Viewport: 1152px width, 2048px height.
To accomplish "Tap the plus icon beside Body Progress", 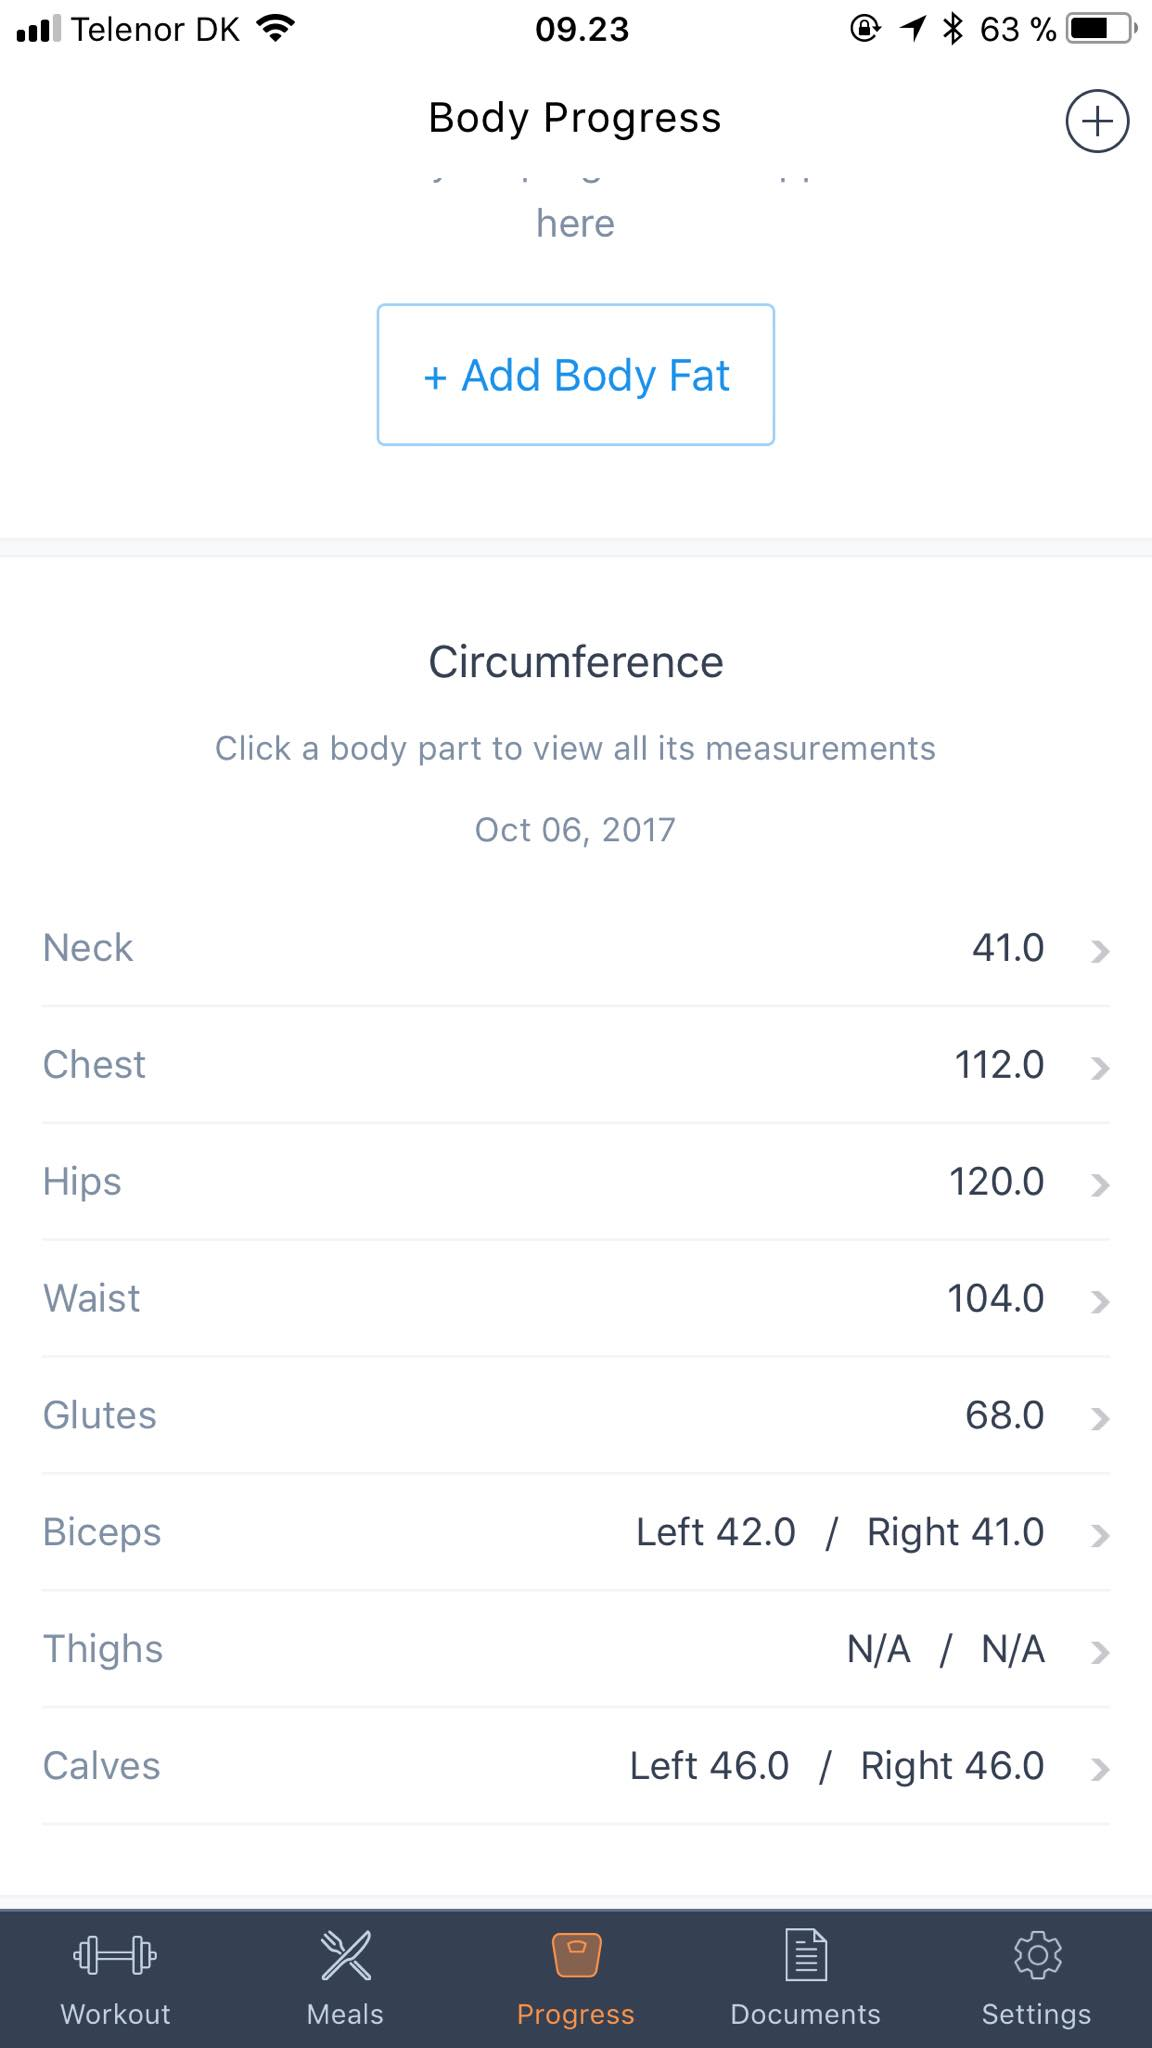I will tap(1097, 121).
